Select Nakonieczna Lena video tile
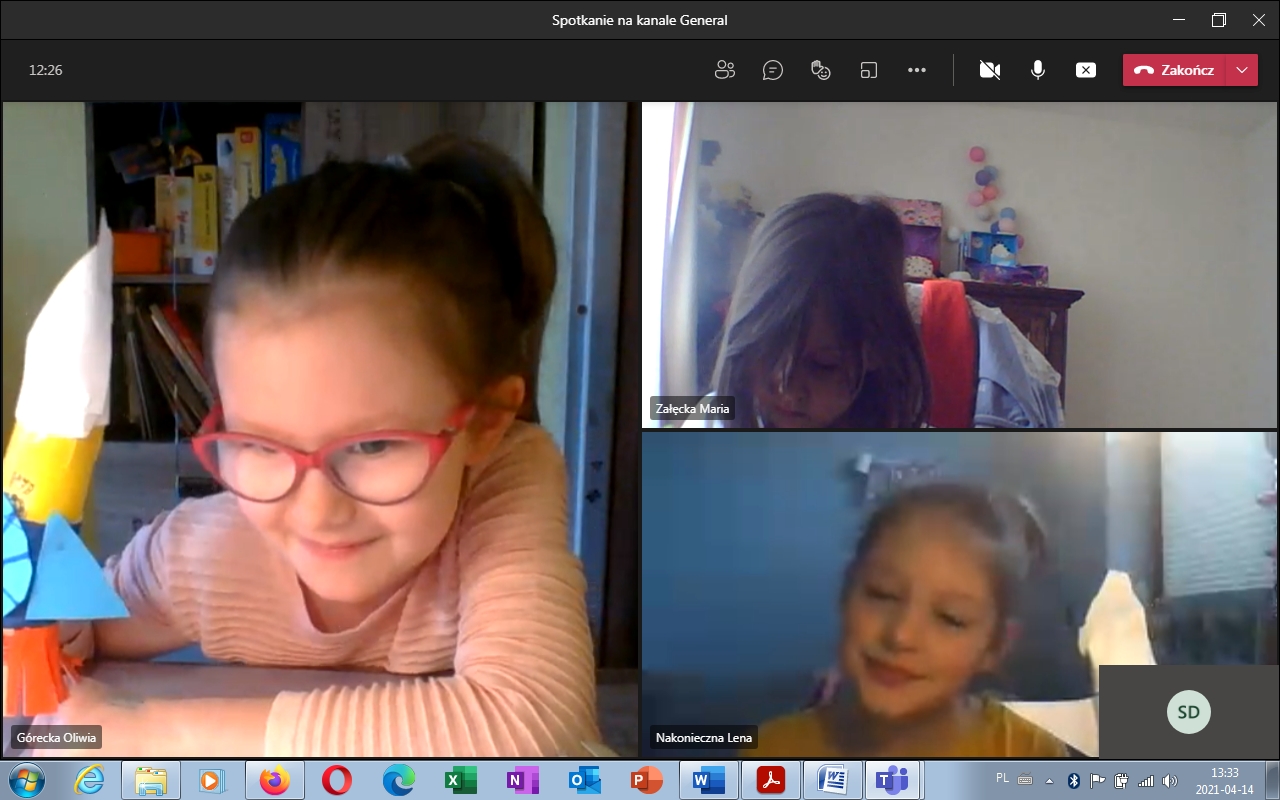Image resolution: width=1280 pixels, height=800 pixels. [x=959, y=594]
